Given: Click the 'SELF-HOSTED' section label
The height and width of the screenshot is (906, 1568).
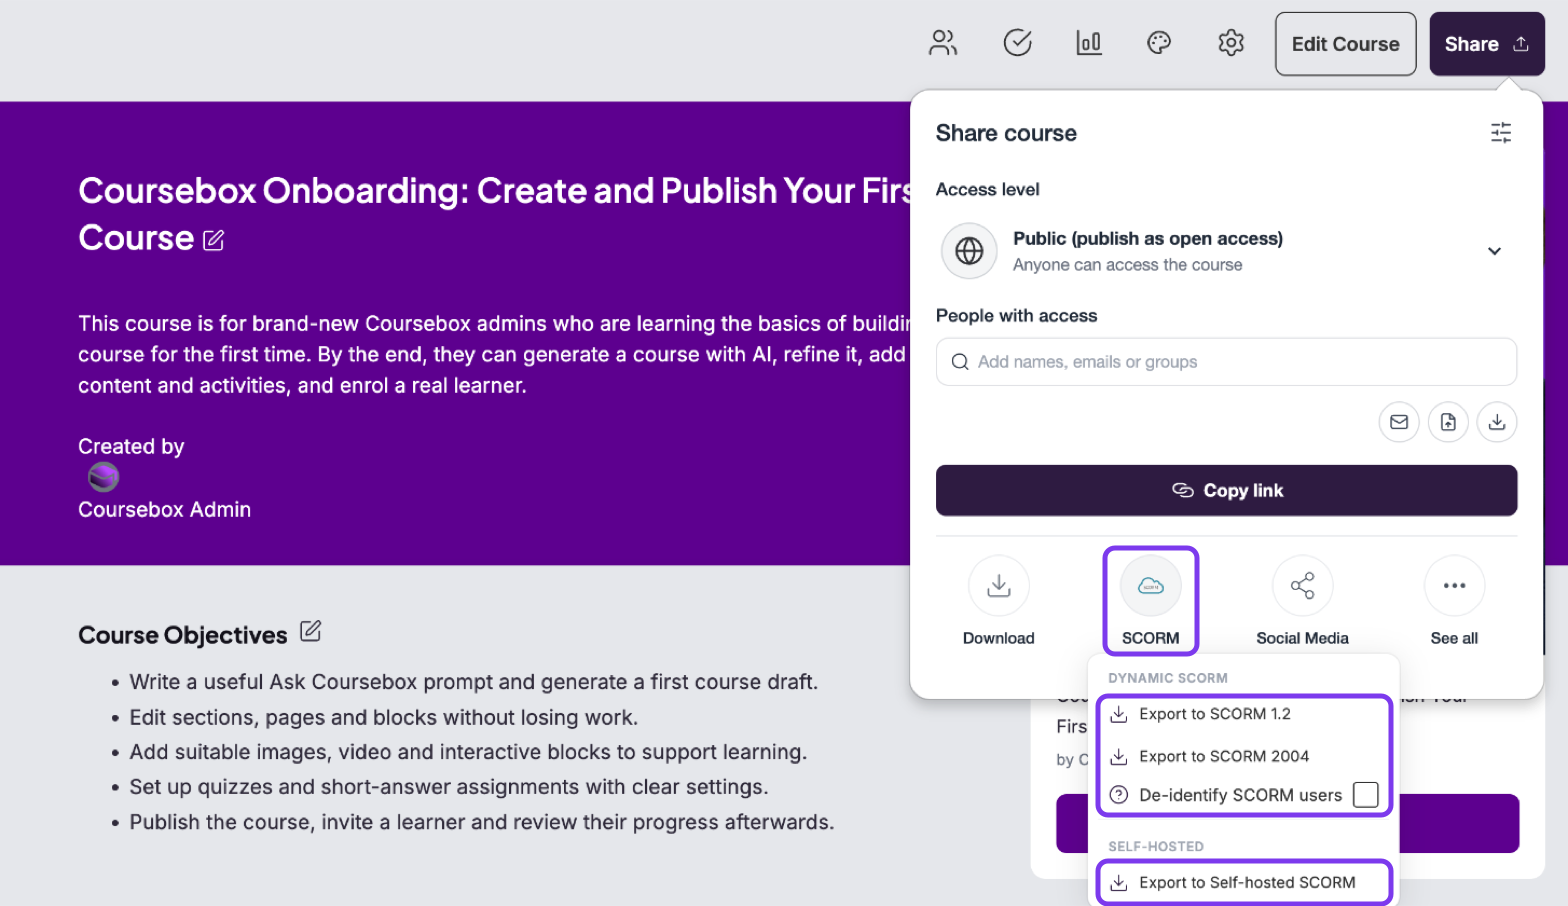Looking at the screenshot, I should click(1156, 847).
